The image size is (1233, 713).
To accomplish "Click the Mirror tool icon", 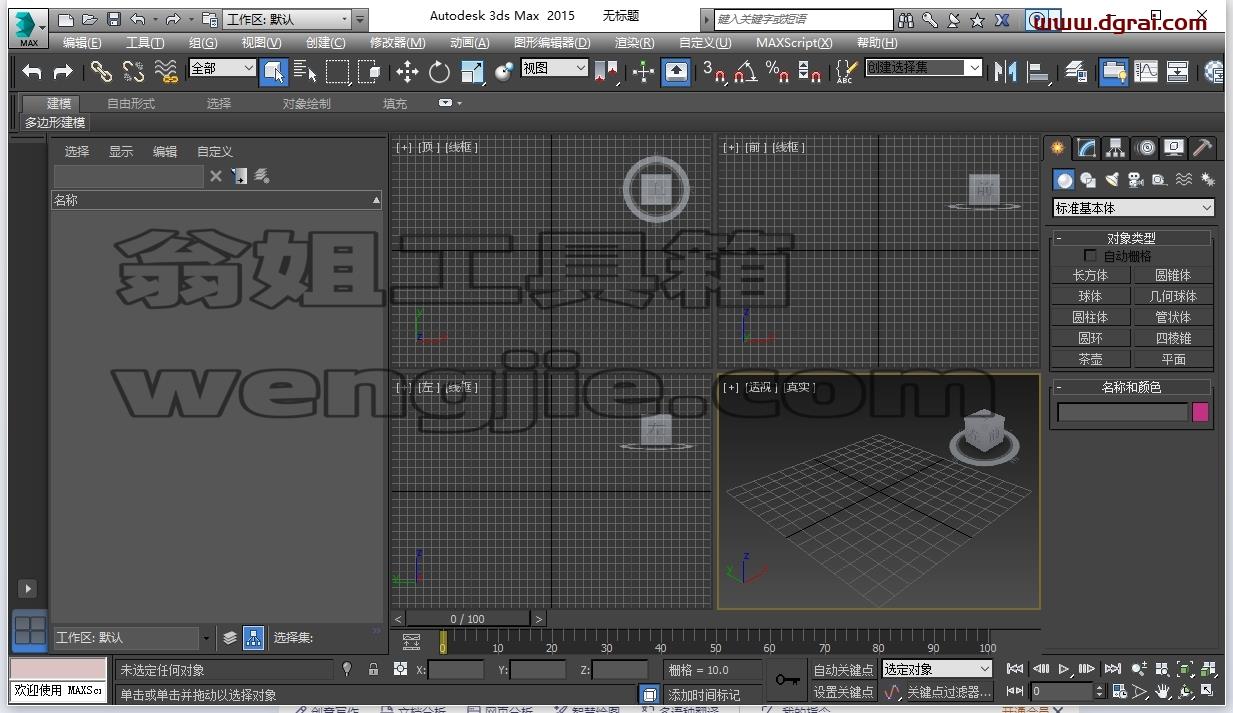I will 1005,71.
